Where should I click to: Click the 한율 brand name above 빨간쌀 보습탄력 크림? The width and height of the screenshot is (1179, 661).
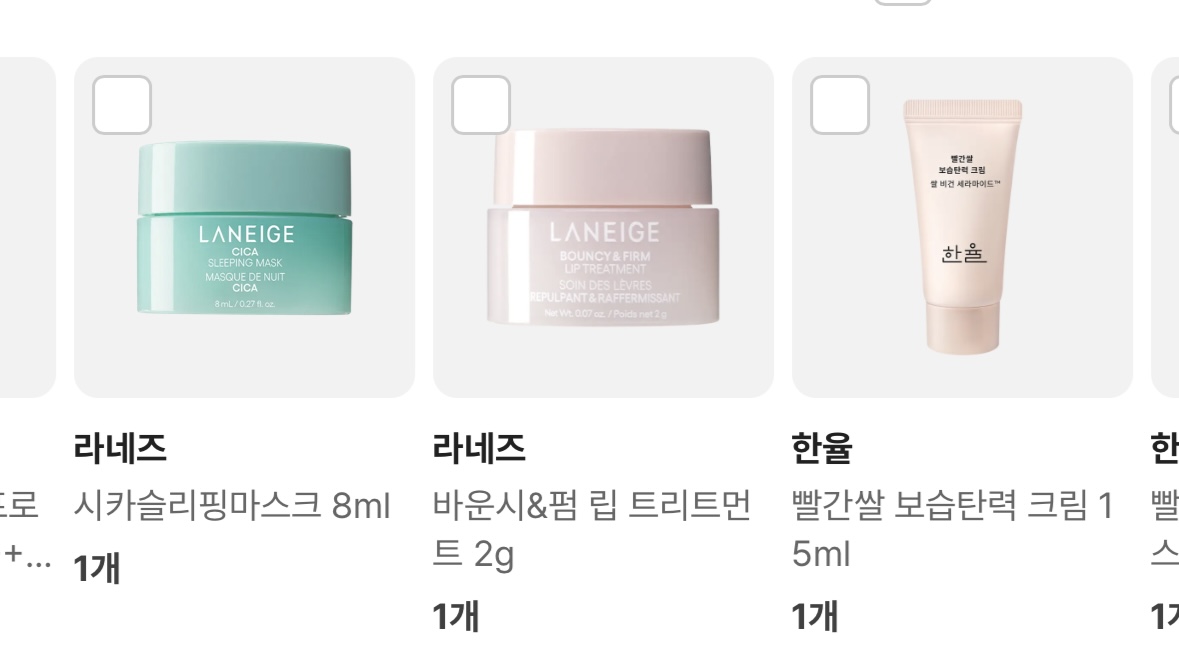pyautogui.click(x=822, y=448)
